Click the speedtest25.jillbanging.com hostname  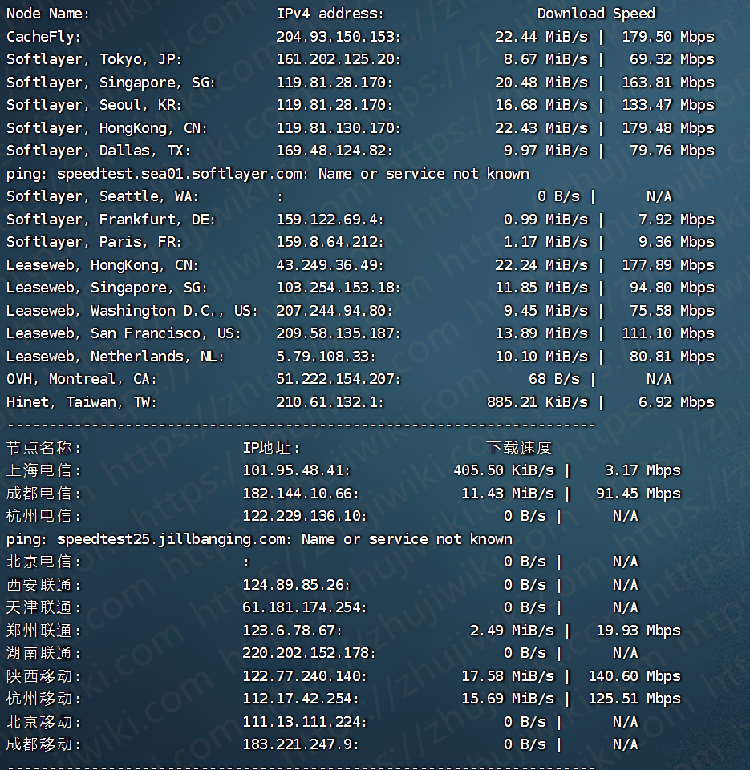tap(171, 539)
